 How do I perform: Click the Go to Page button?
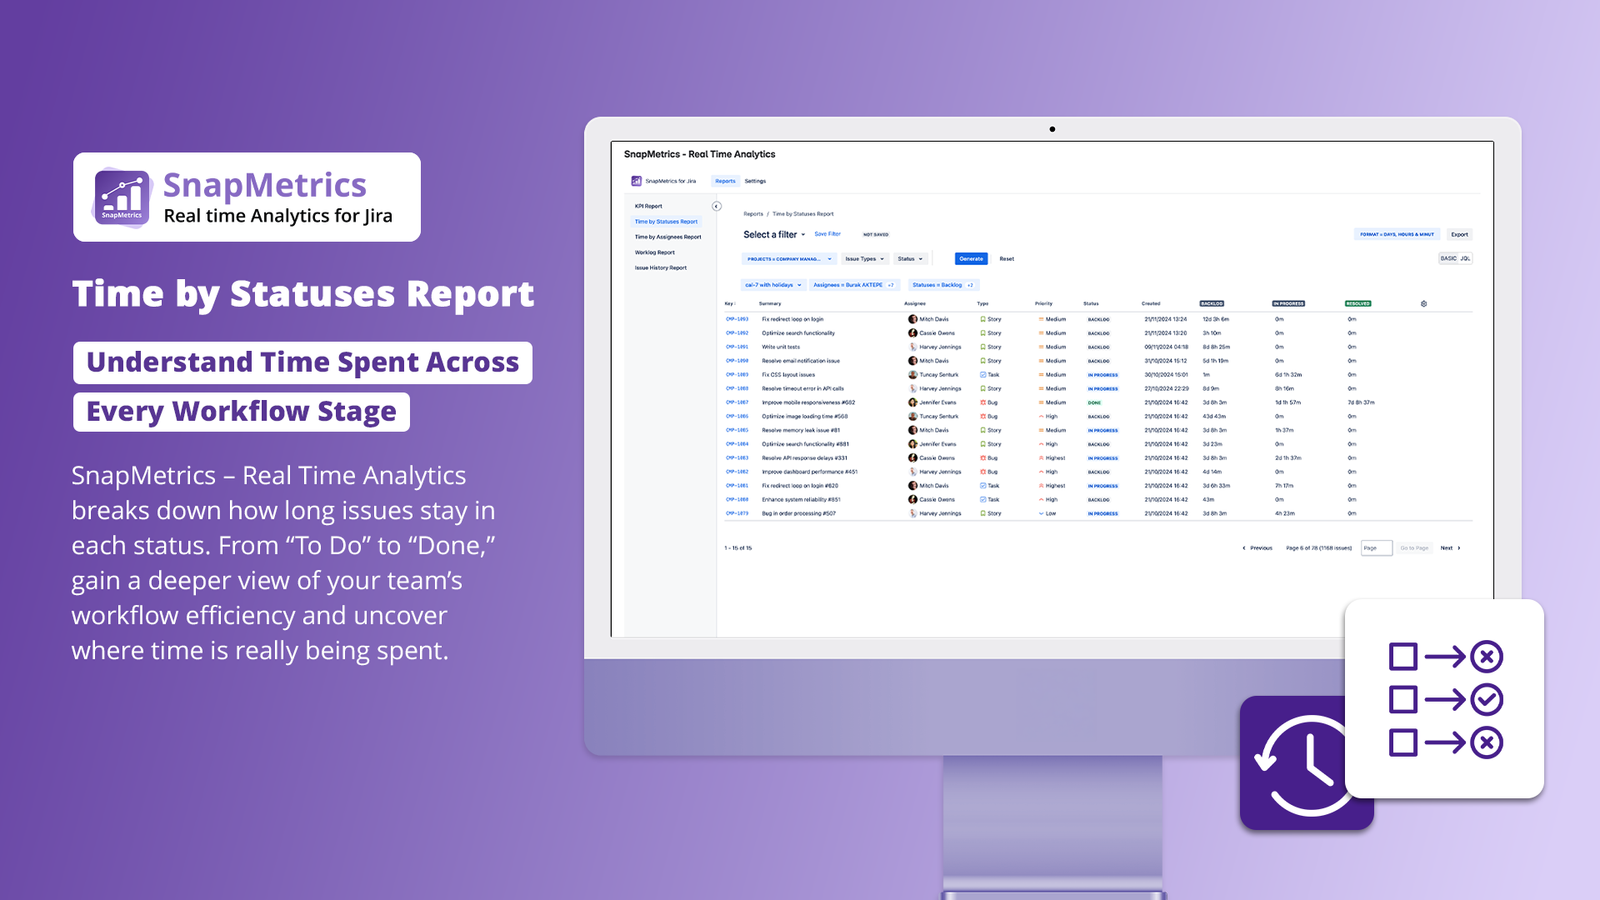1414,548
